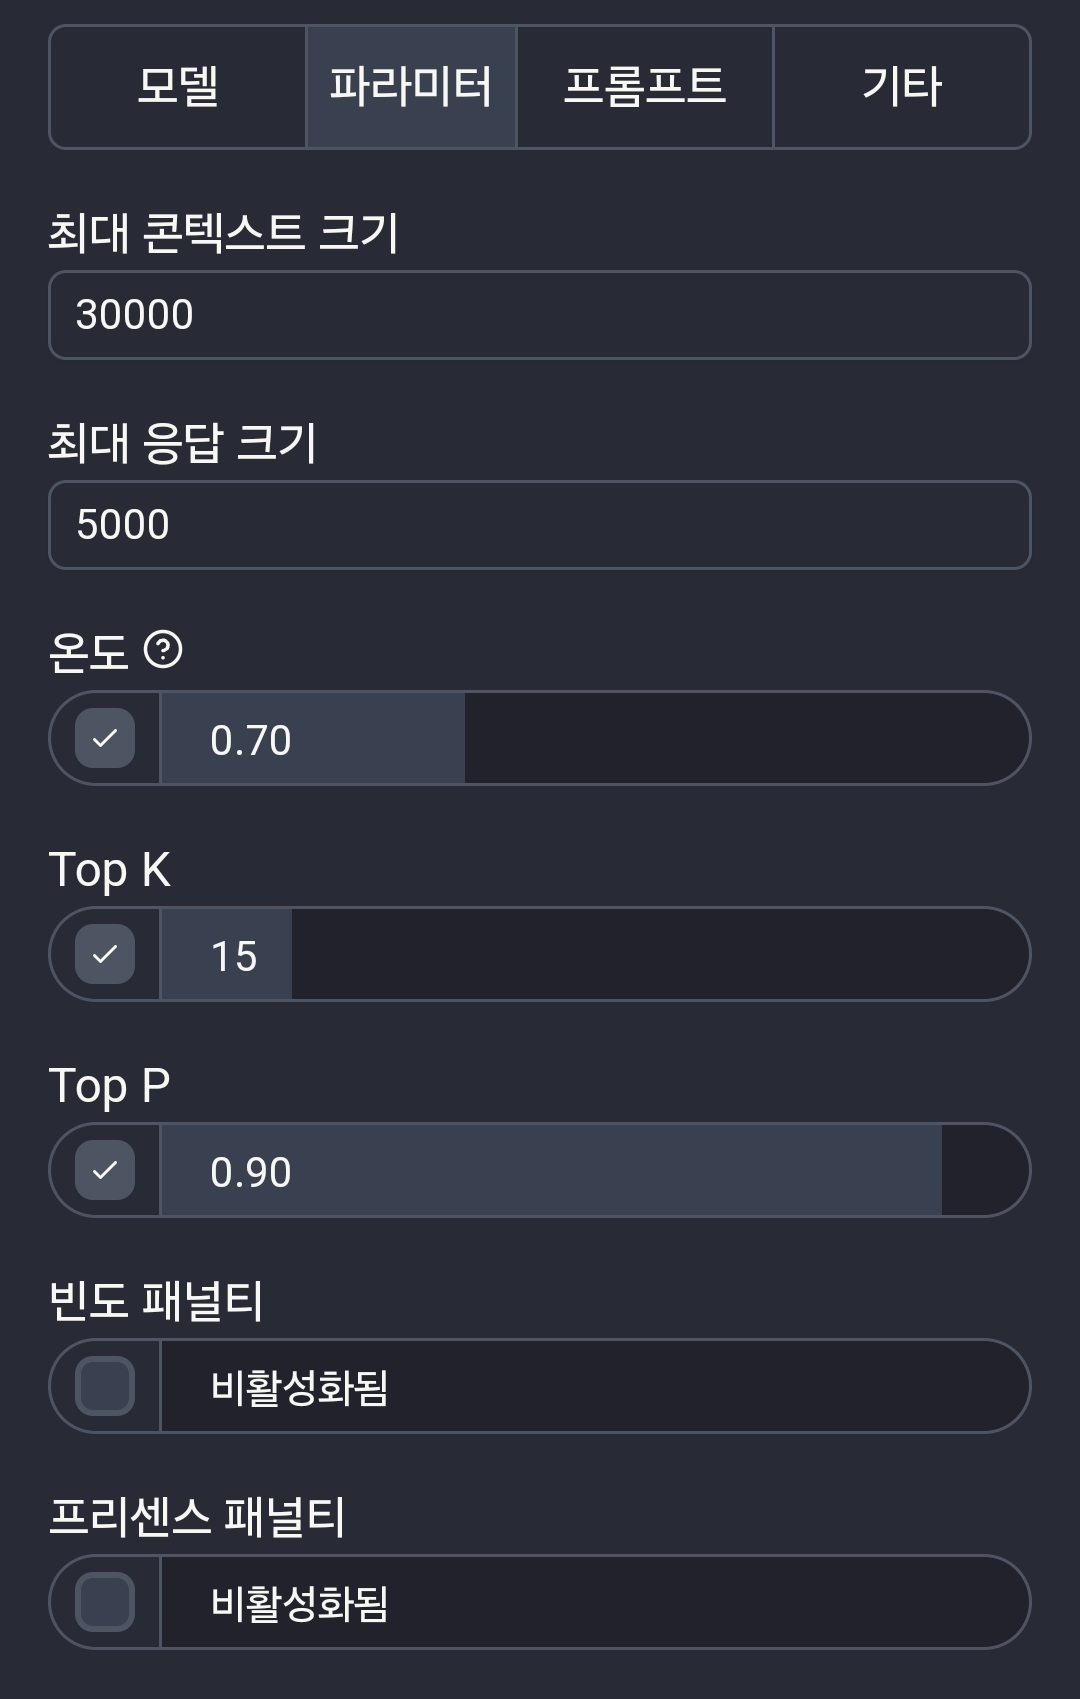Click the disabled 빈도 패널티 value bar
Viewport: 1080px width, 1699px height.
click(595, 1386)
